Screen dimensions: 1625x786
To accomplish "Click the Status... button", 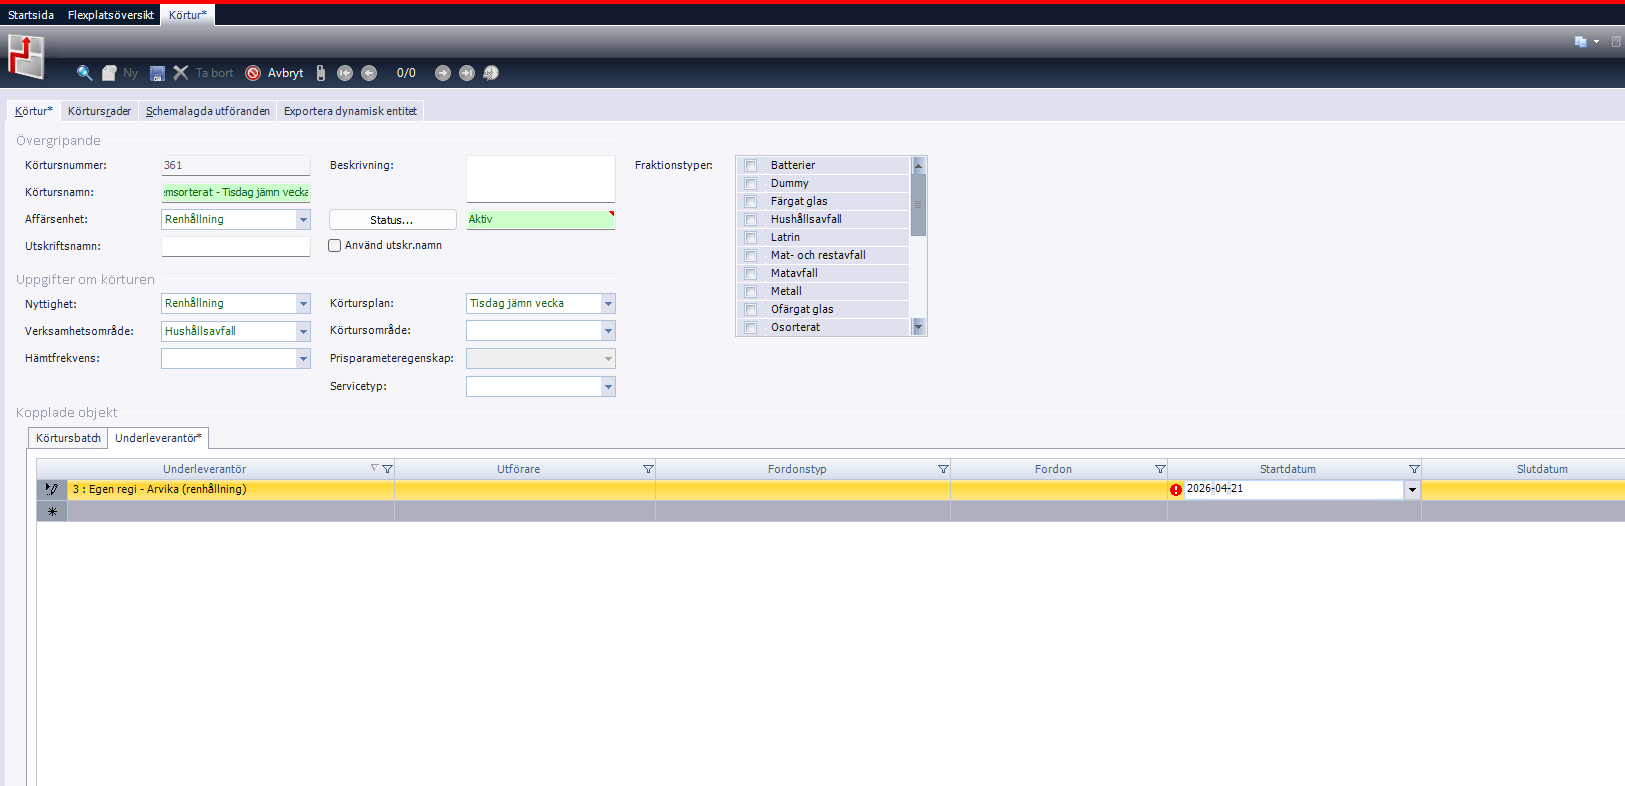I will [x=392, y=220].
